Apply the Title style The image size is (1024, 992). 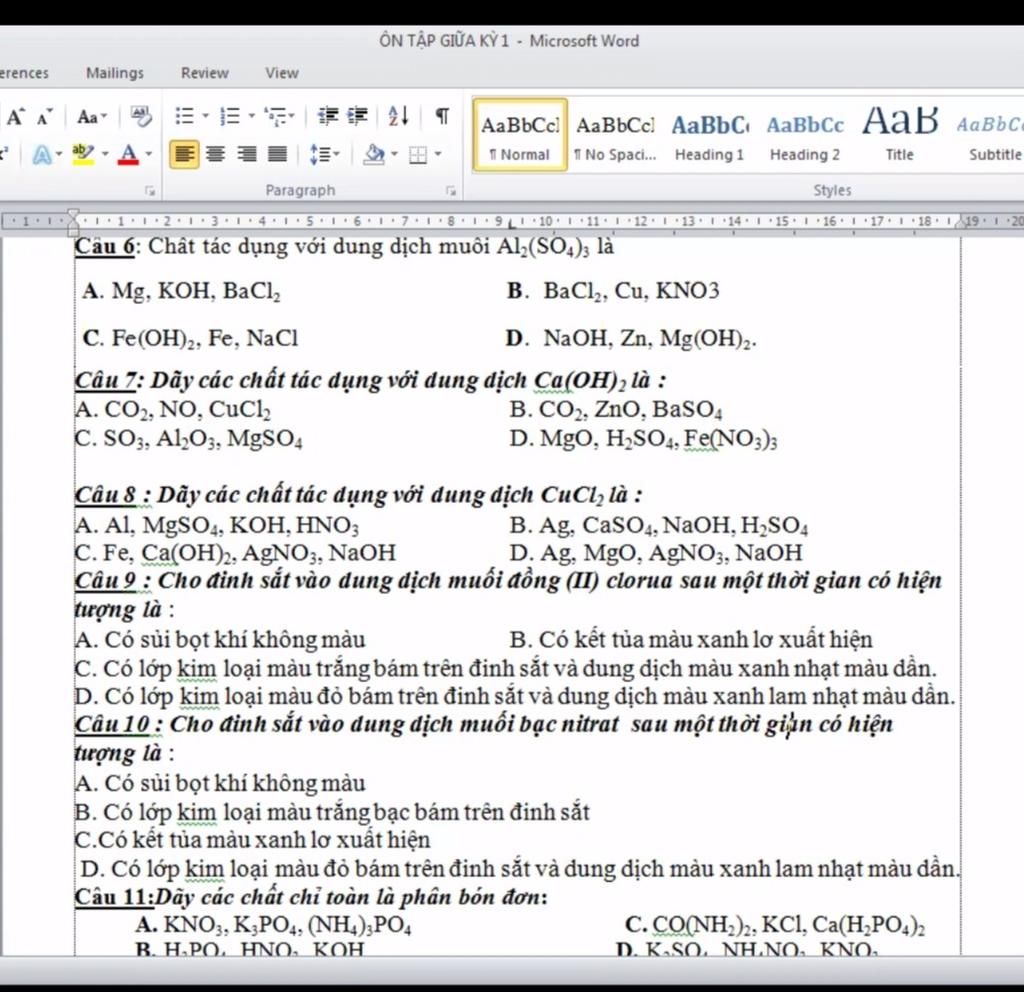click(899, 136)
